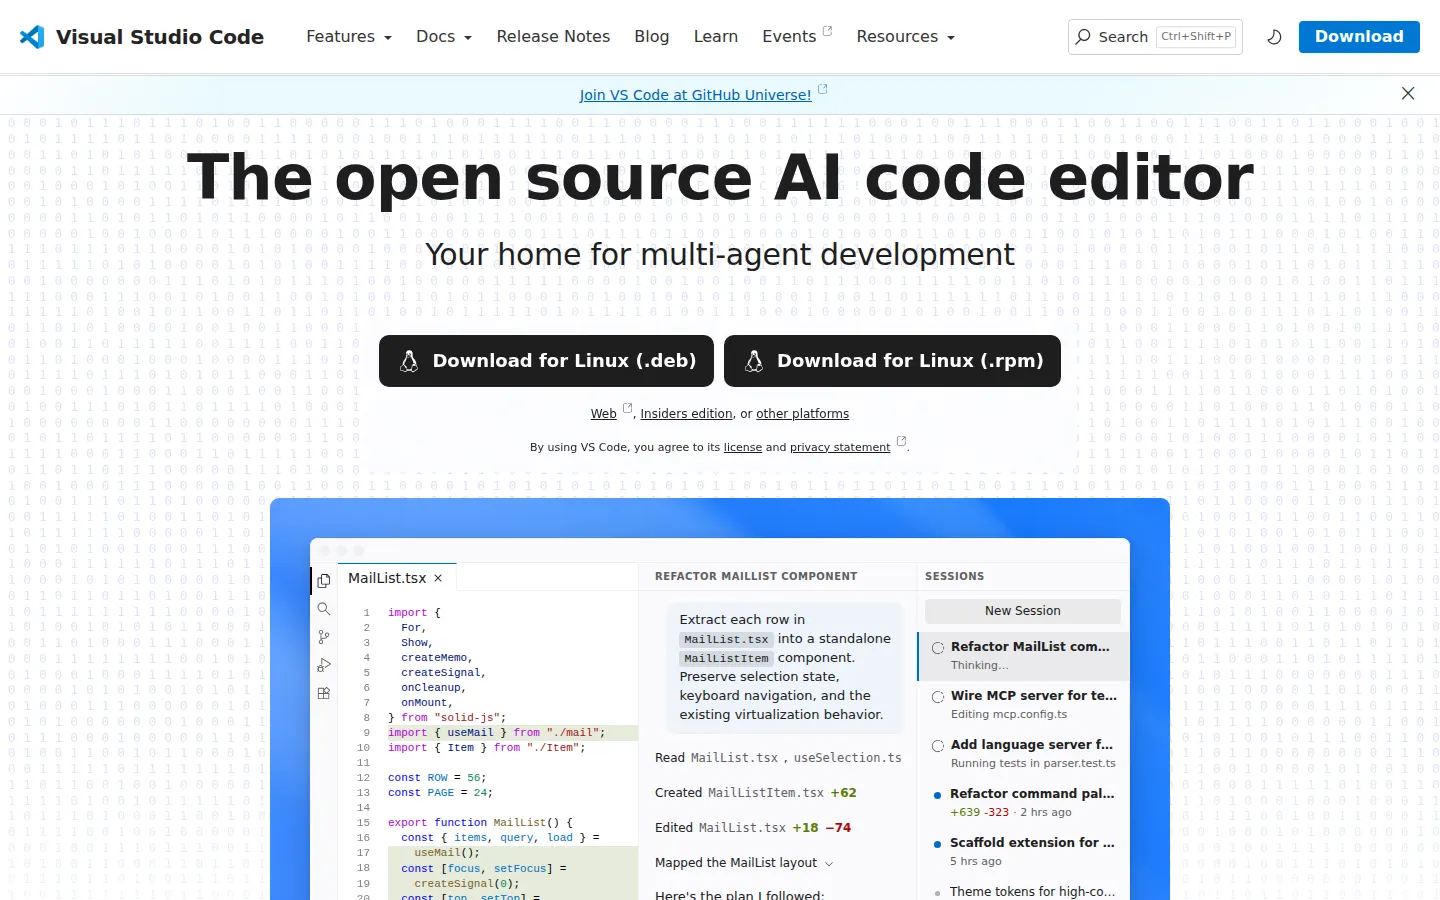
Task: Click blue dot of Scaffold extension session
Action: 937,845
